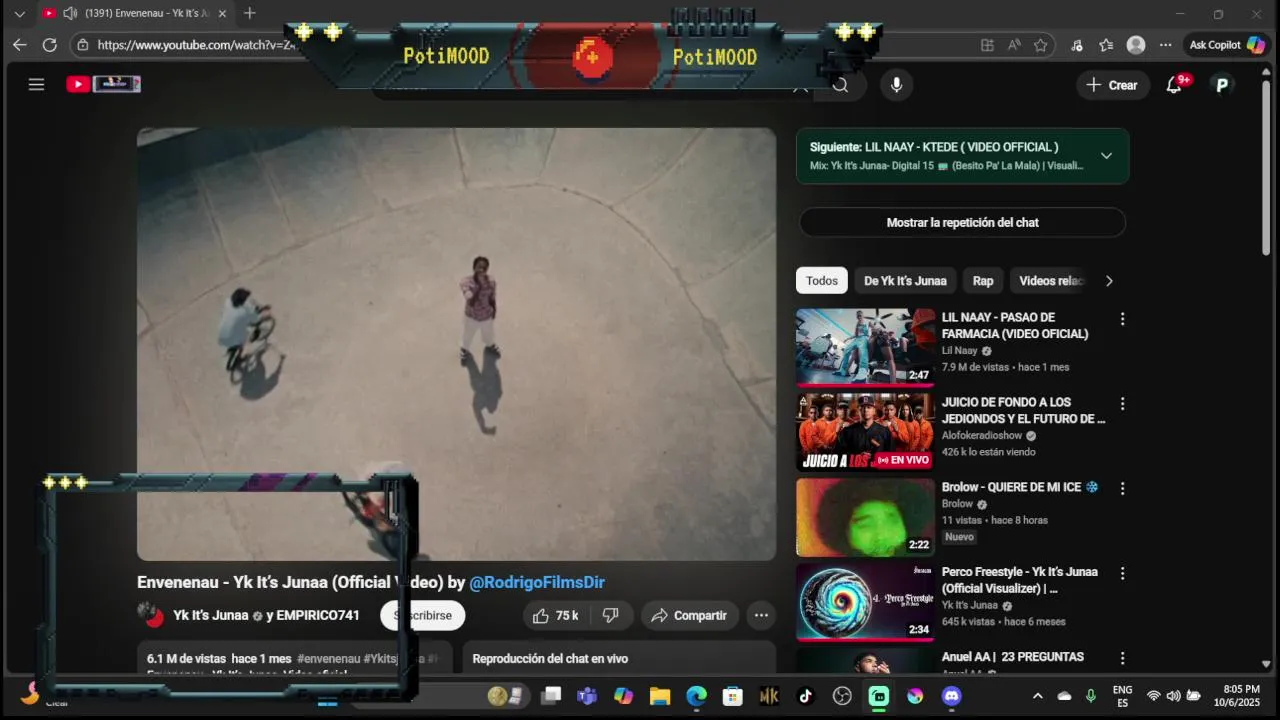1280x720 pixels.
Task: Select the De Yk It's Junaa chip
Action: 905,281
